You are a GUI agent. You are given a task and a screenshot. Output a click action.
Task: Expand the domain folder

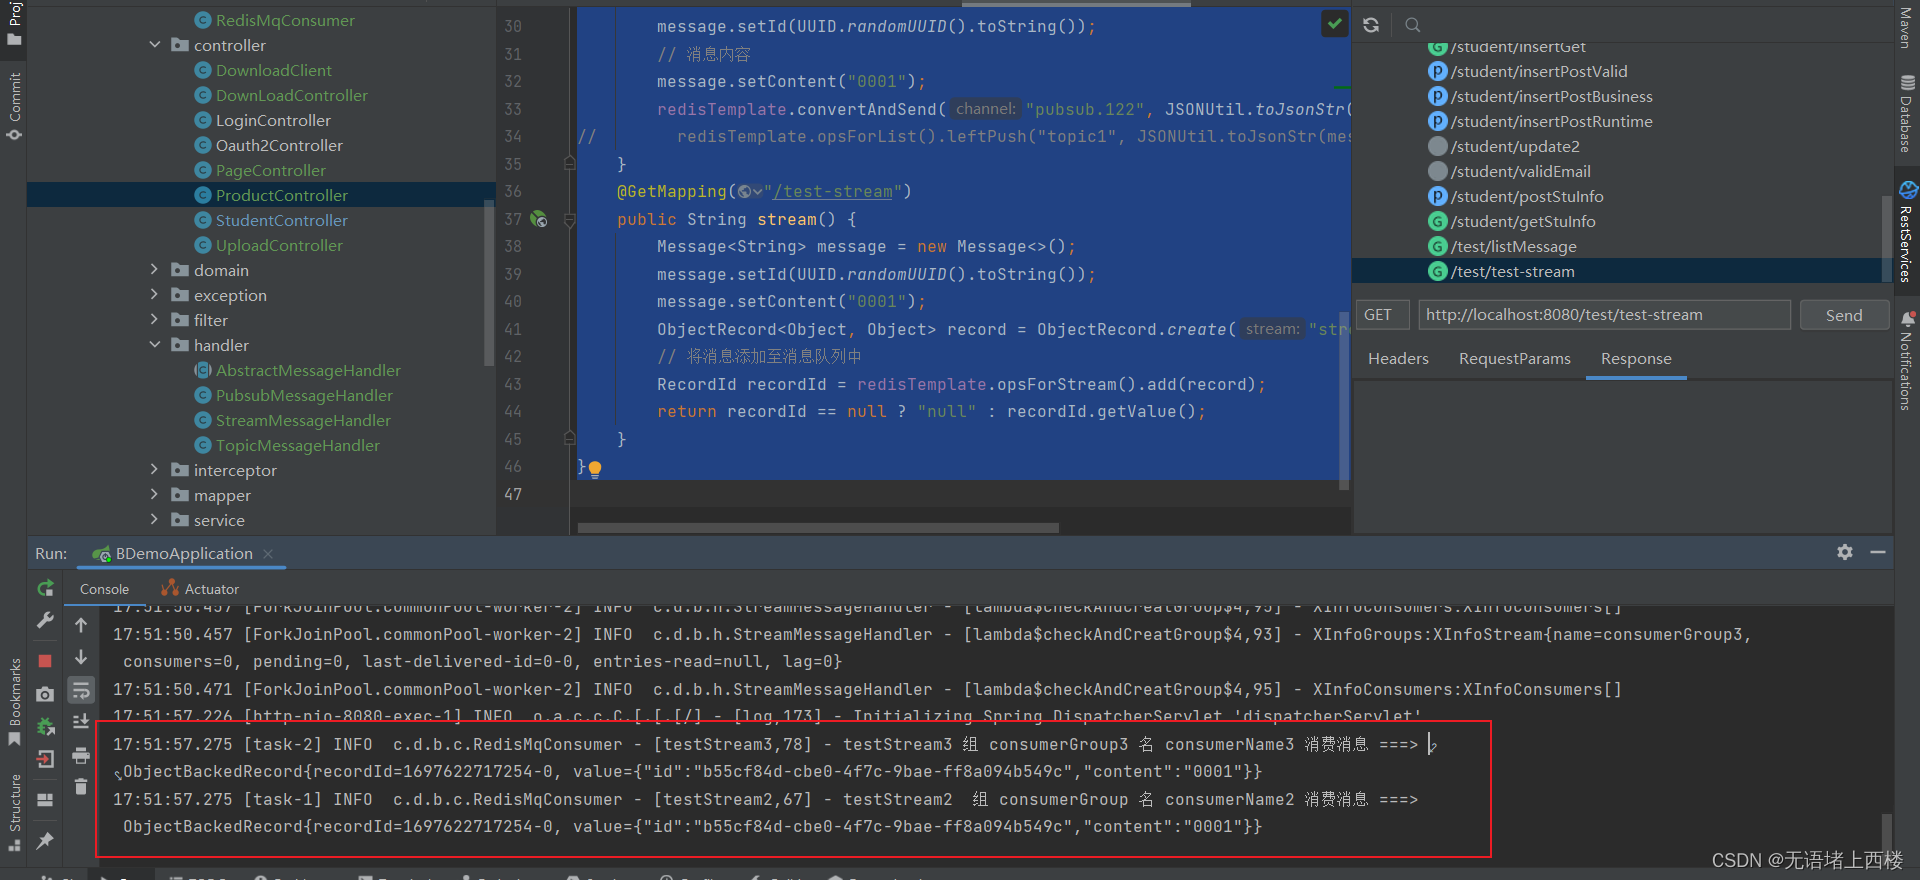pyautogui.click(x=155, y=270)
